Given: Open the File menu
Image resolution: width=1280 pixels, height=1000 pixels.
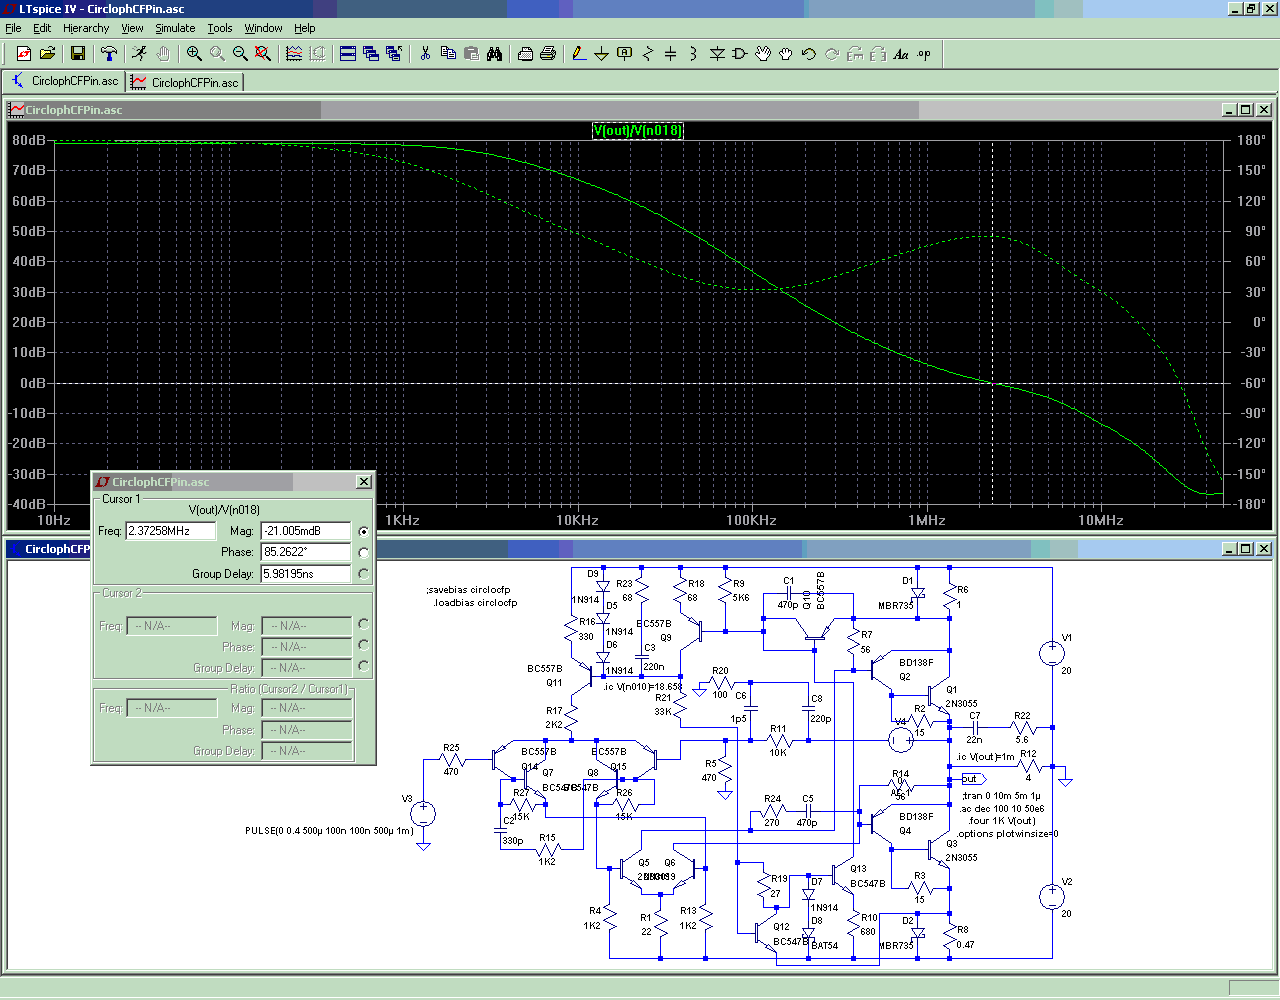Looking at the screenshot, I should [13, 28].
